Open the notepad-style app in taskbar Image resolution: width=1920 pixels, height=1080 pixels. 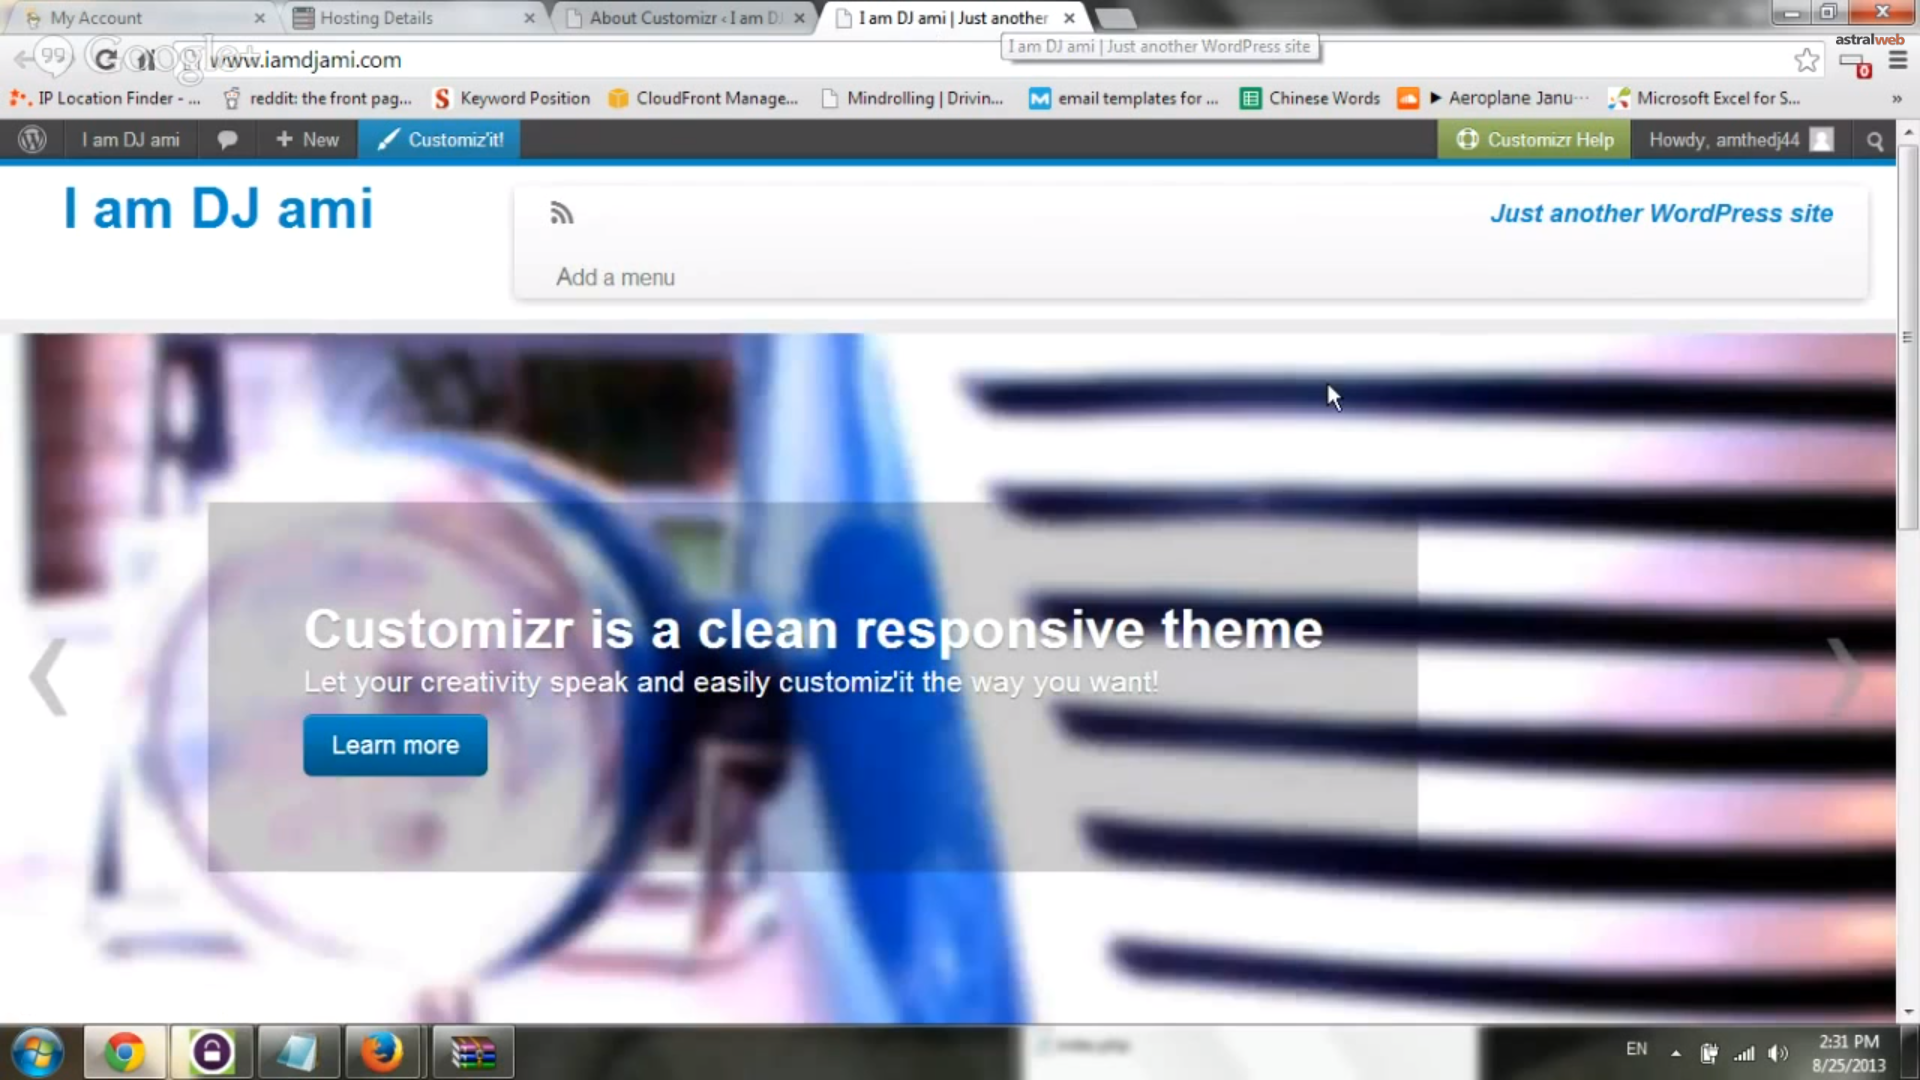coord(297,1052)
